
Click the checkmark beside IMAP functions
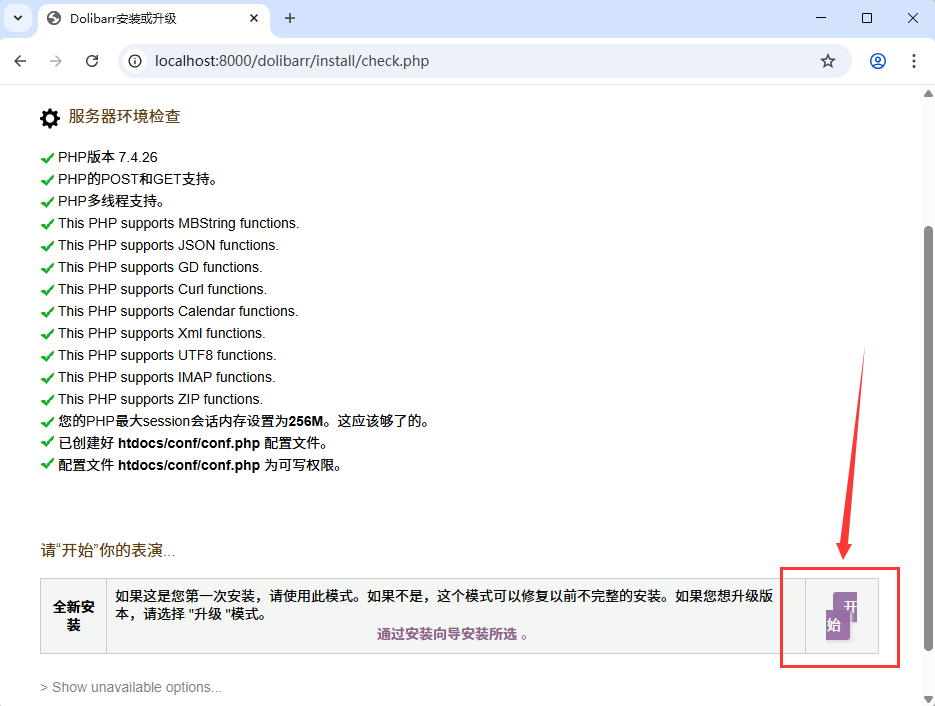48,379
